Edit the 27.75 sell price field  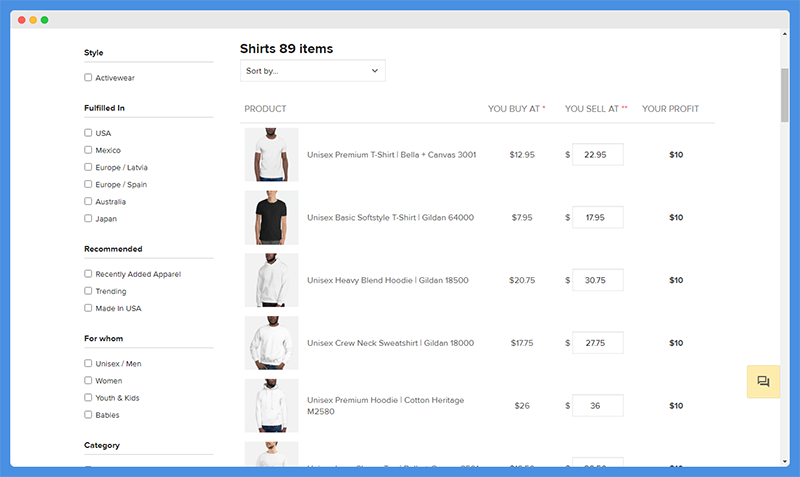[597, 343]
